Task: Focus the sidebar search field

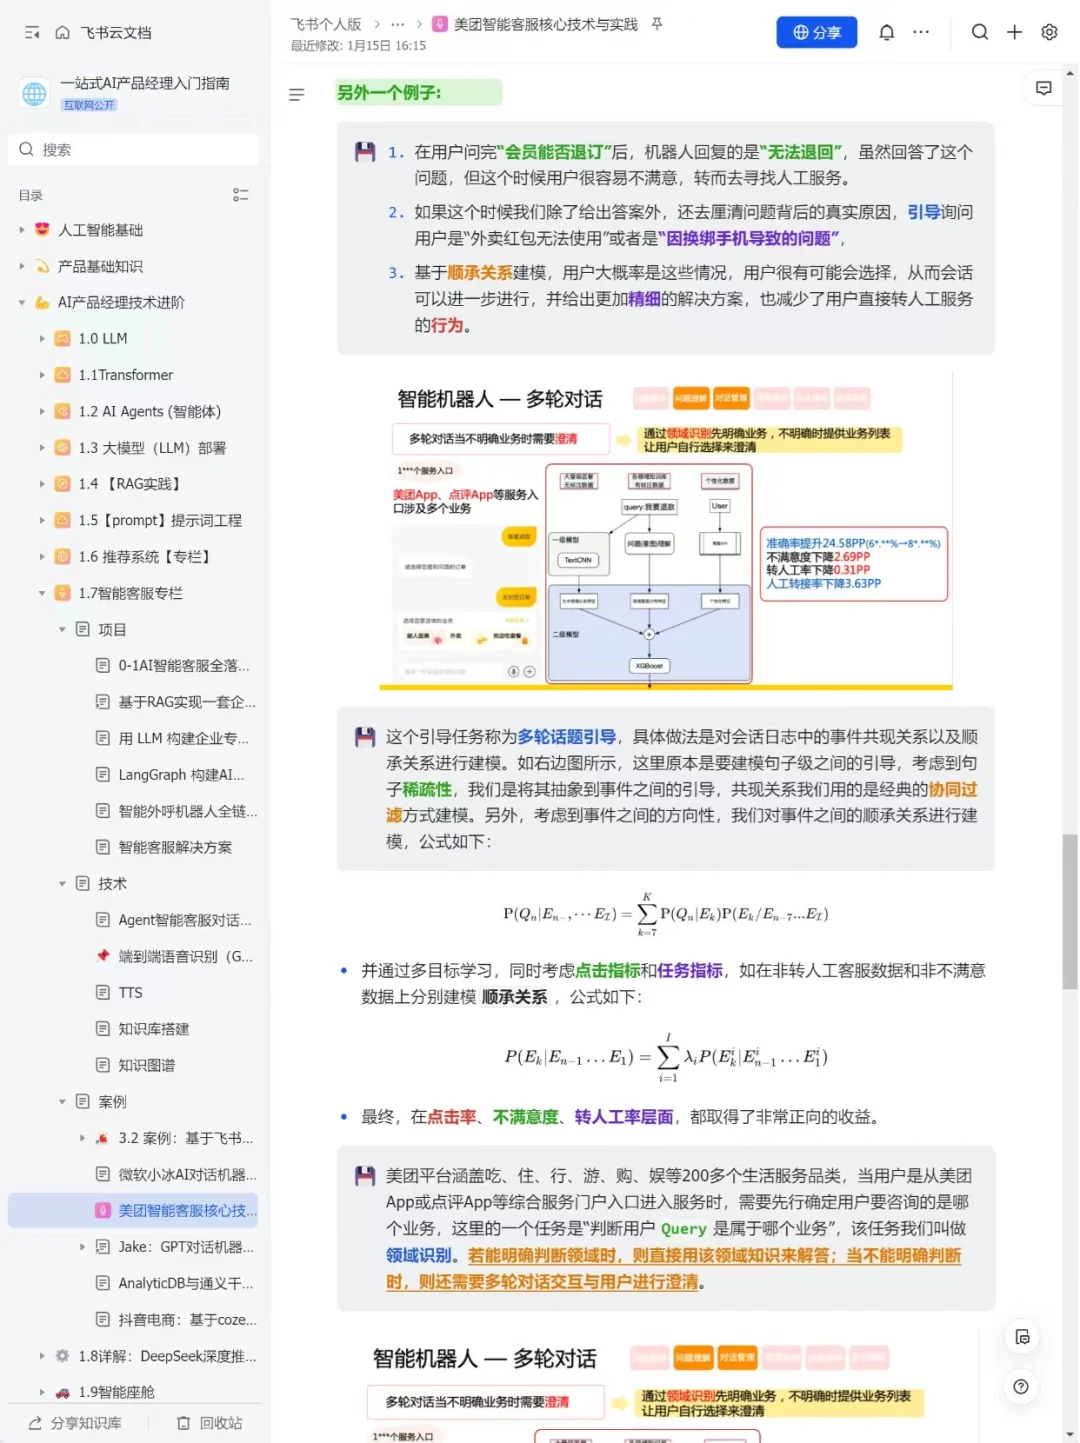Action: [x=133, y=149]
